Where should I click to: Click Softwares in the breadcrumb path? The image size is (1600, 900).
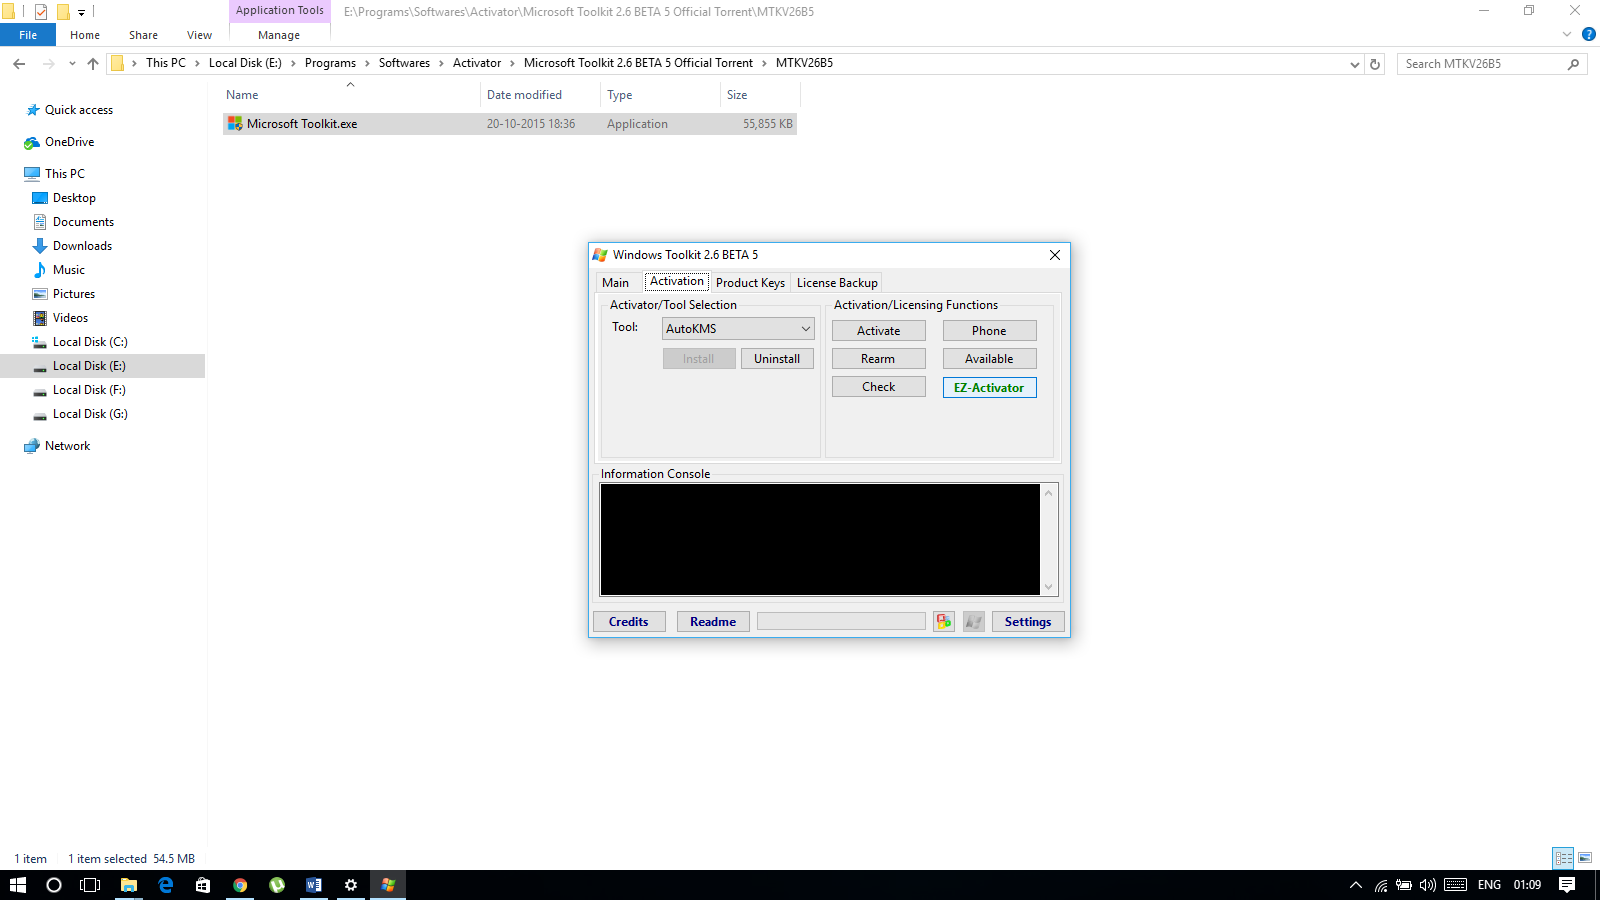(404, 63)
